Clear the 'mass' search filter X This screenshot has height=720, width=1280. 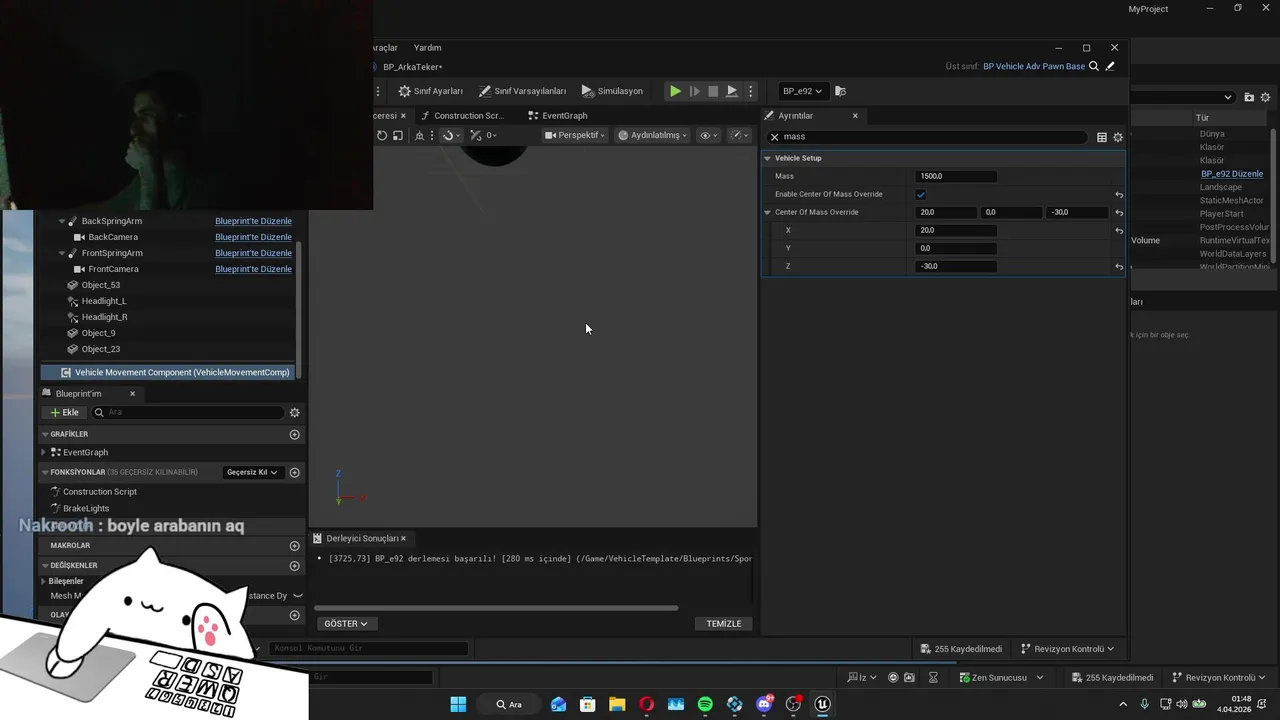774,137
